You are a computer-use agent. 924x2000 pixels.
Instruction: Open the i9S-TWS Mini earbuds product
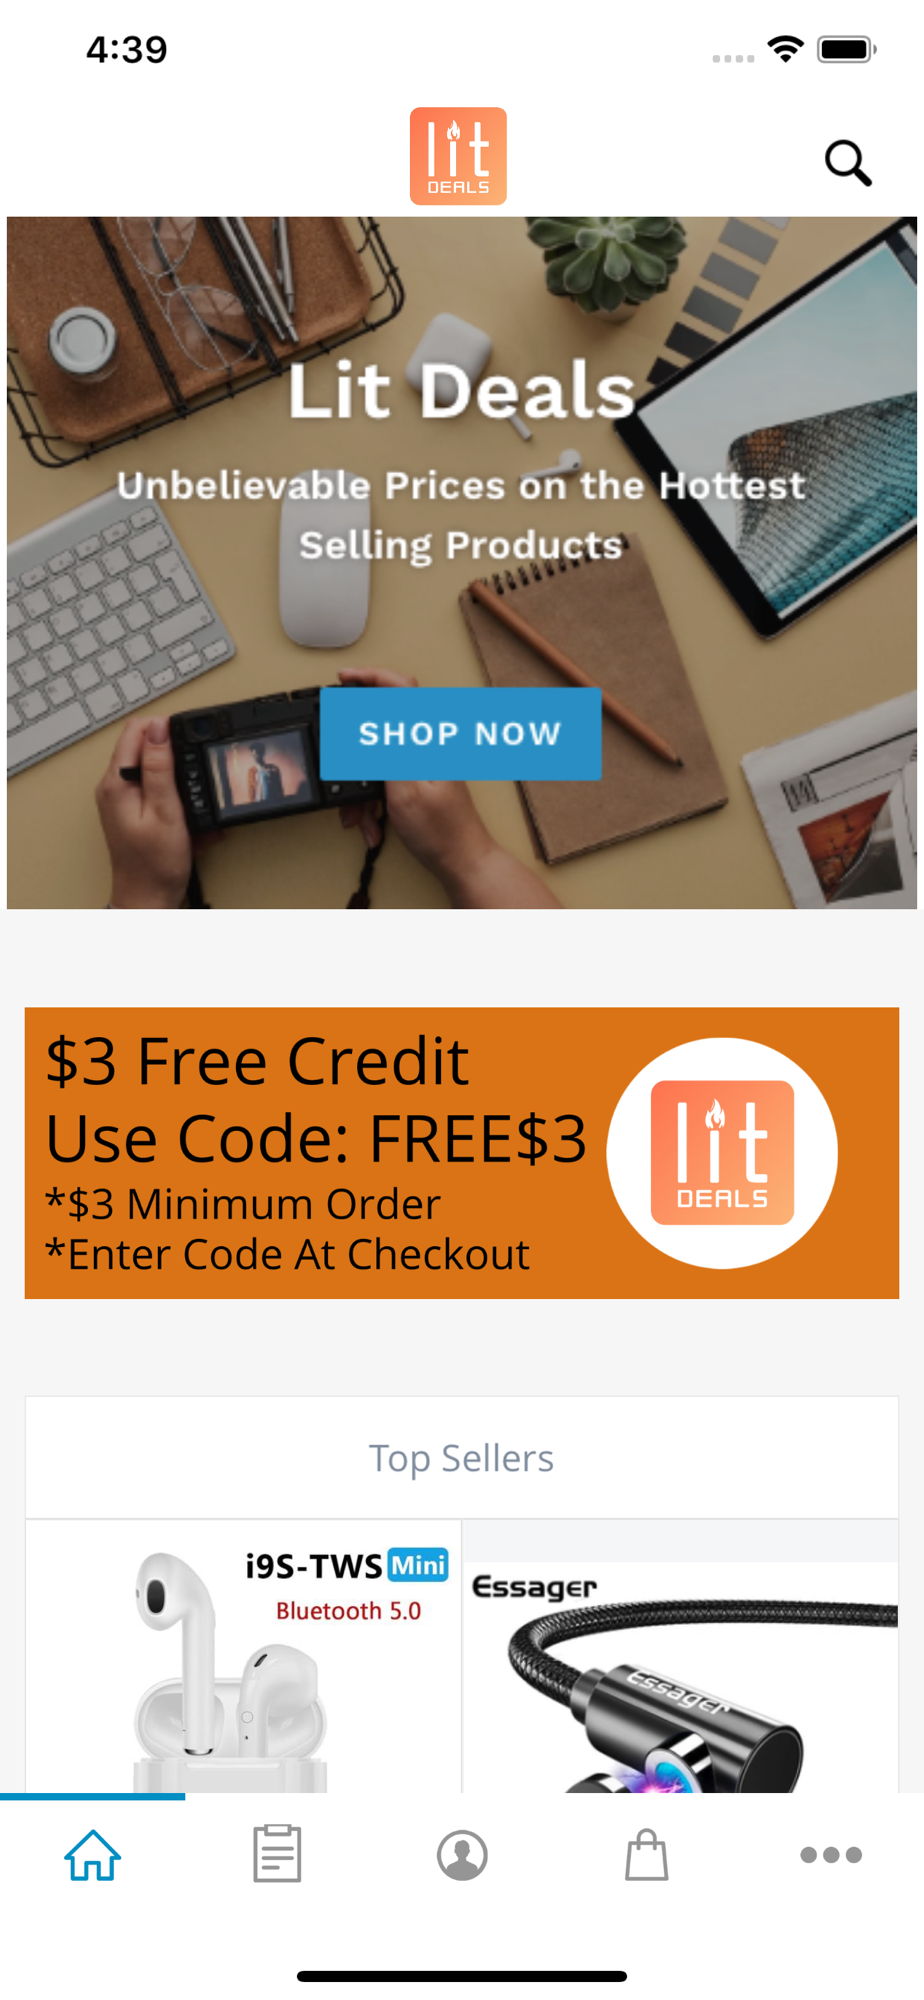tap(244, 1656)
